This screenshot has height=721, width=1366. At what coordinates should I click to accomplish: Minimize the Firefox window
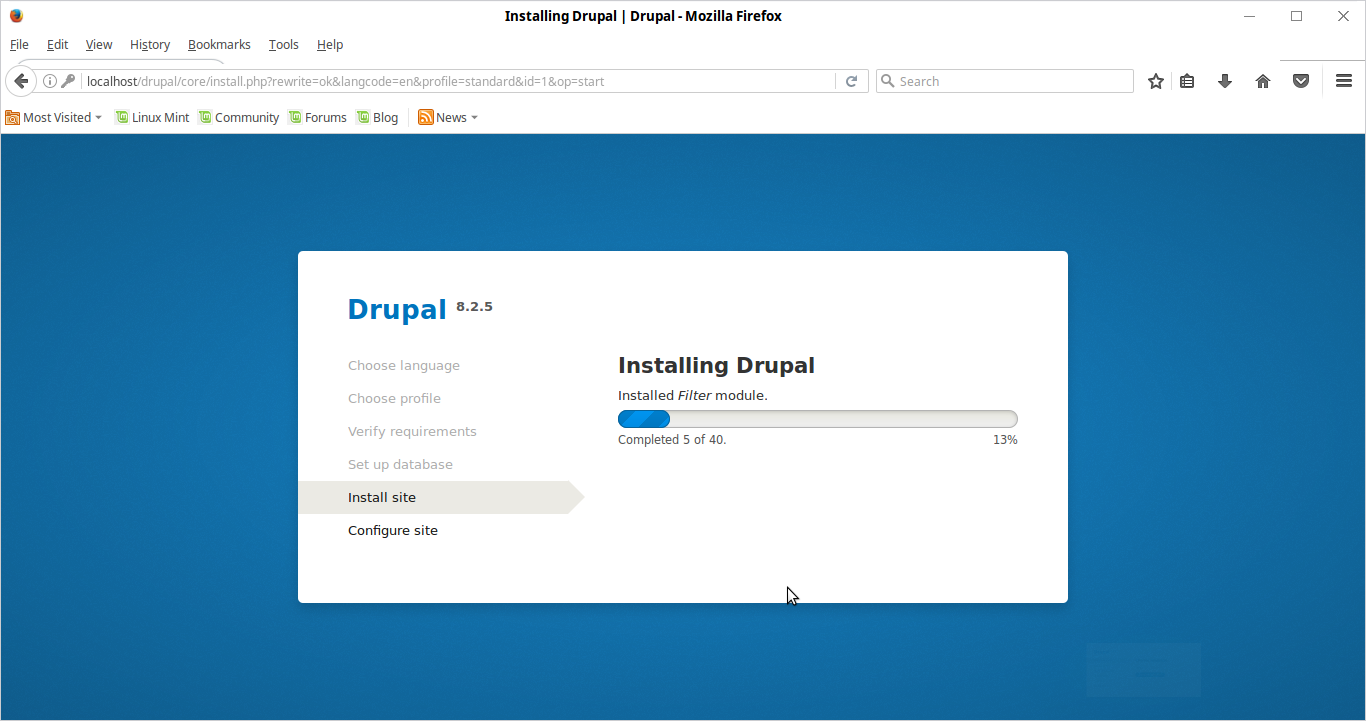(x=1250, y=16)
